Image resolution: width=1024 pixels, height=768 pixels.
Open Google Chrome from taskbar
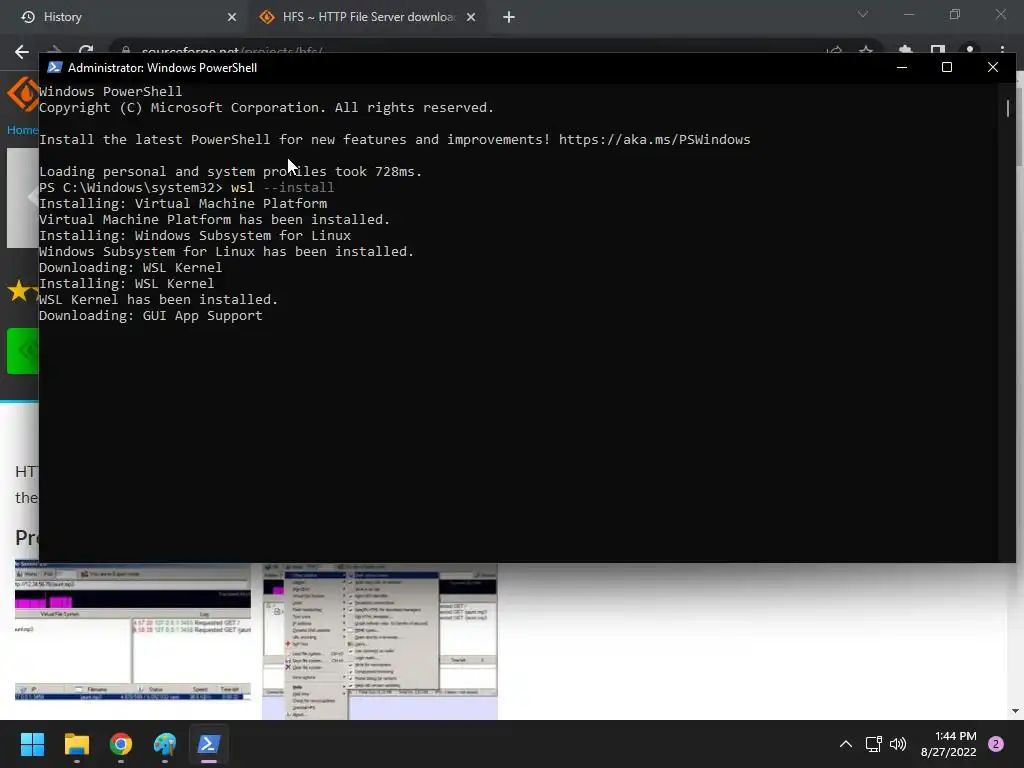(121, 744)
